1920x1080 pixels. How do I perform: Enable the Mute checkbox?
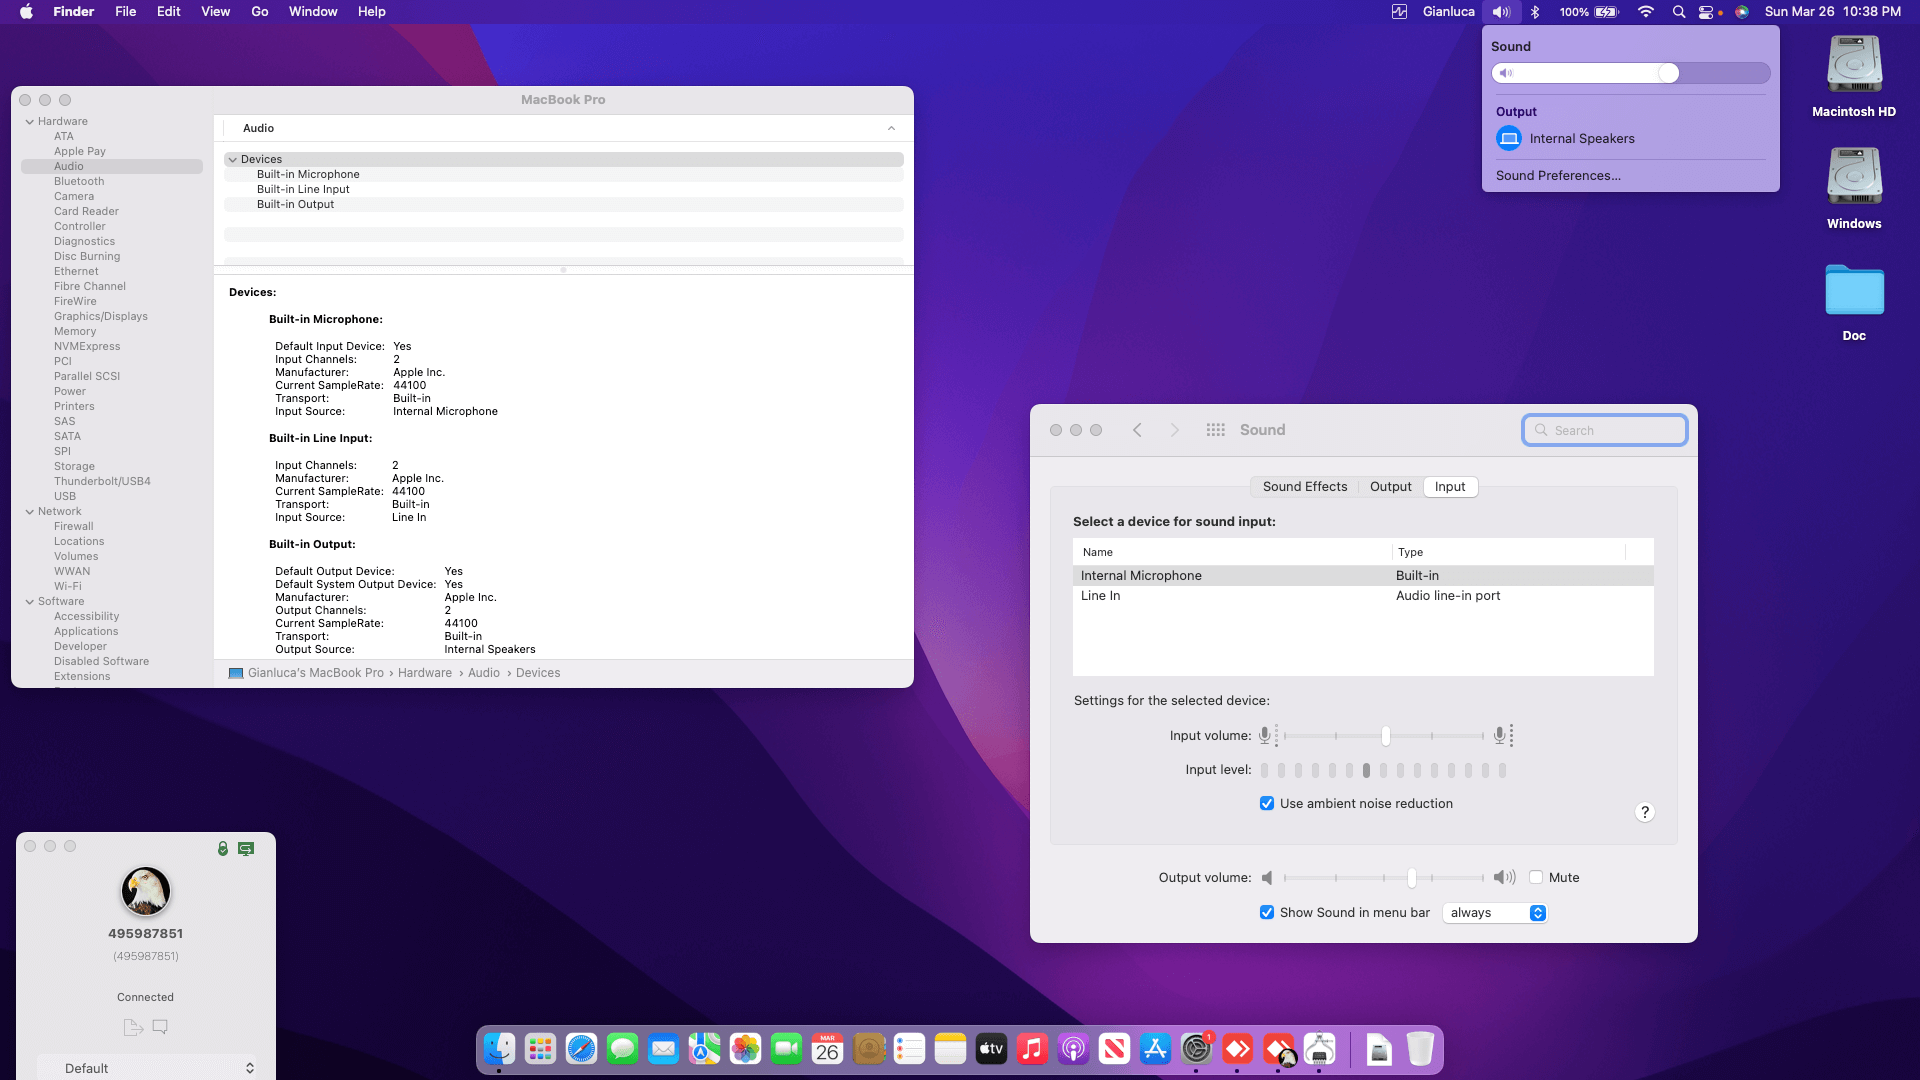point(1536,878)
